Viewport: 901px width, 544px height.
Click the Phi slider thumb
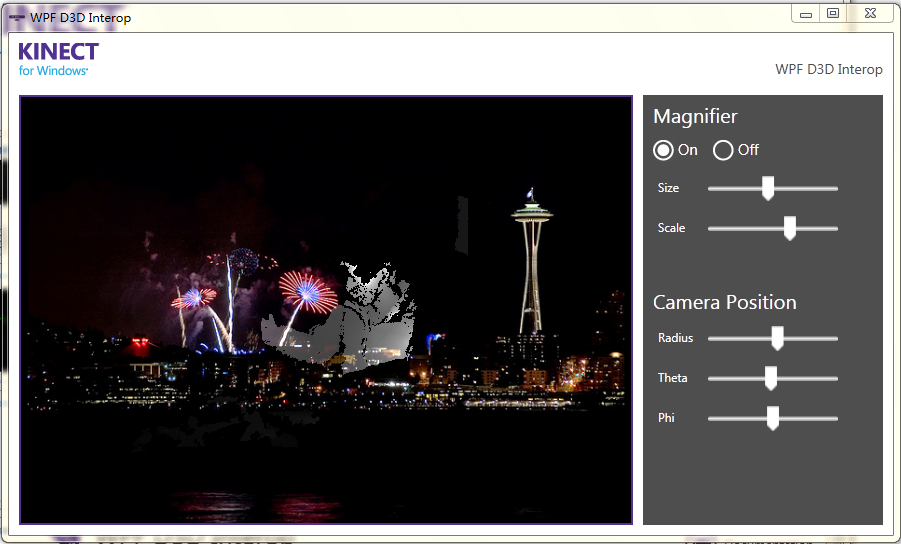click(x=773, y=418)
